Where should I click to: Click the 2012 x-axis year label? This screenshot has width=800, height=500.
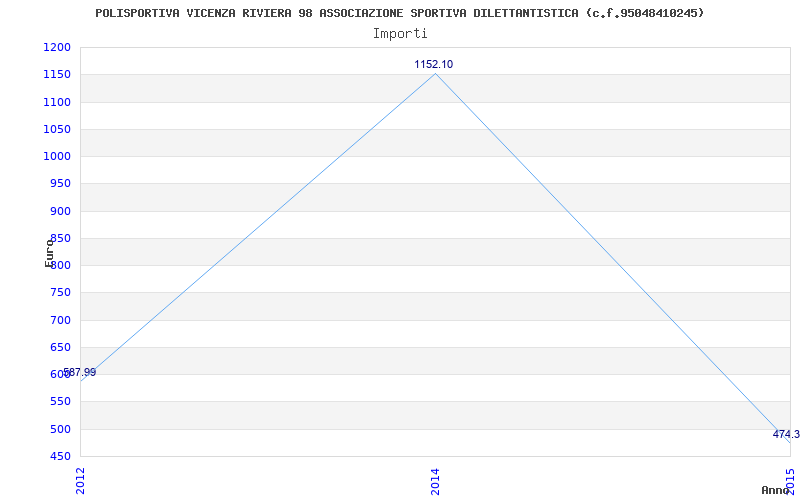pyautogui.click(x=80, y=480)
